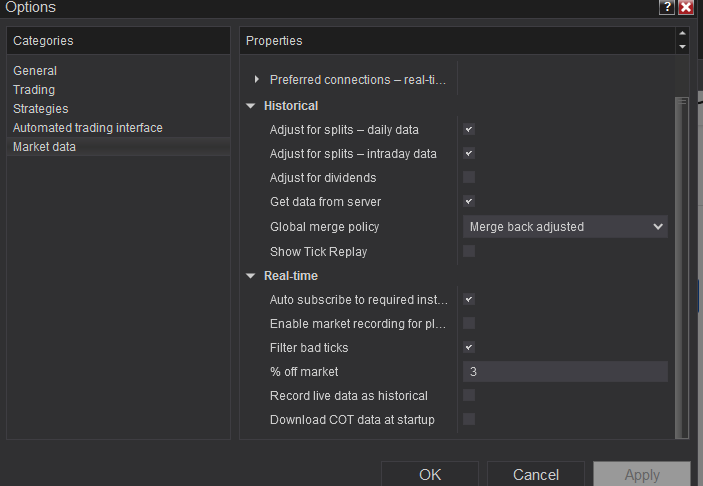The width and height of the screenshot is (703, 486).
Task: Enable Adjust for dividends checkbox
Action: point(469,177)
